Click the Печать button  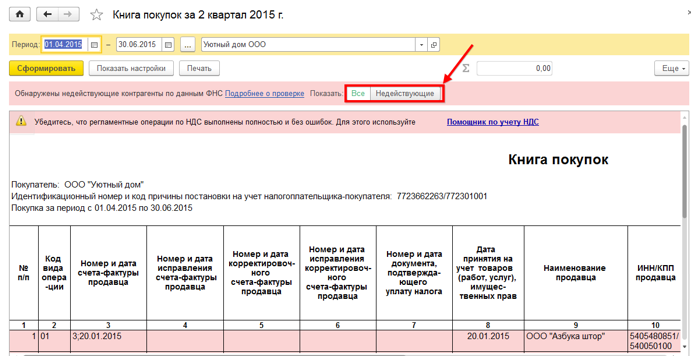coord(199,68)
